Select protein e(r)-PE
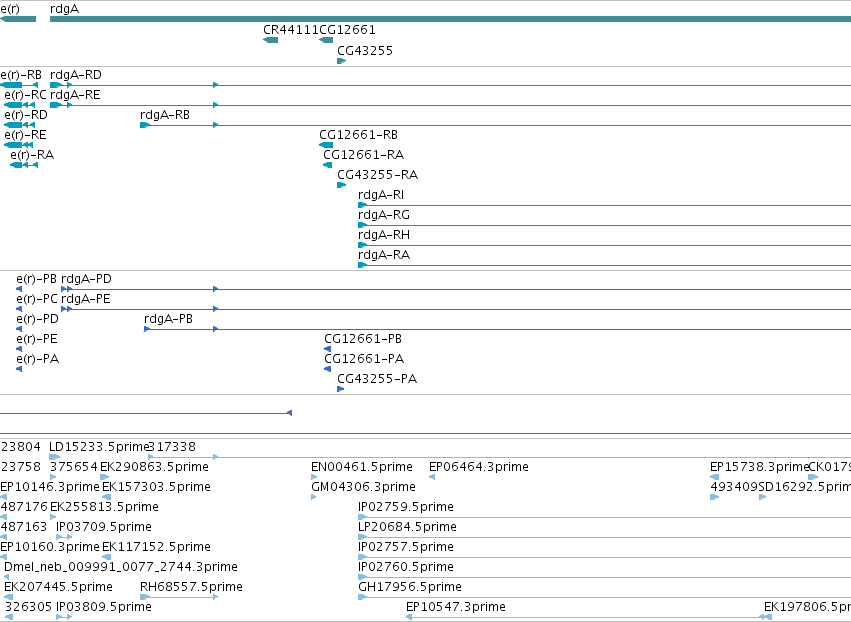 point(36,340)
